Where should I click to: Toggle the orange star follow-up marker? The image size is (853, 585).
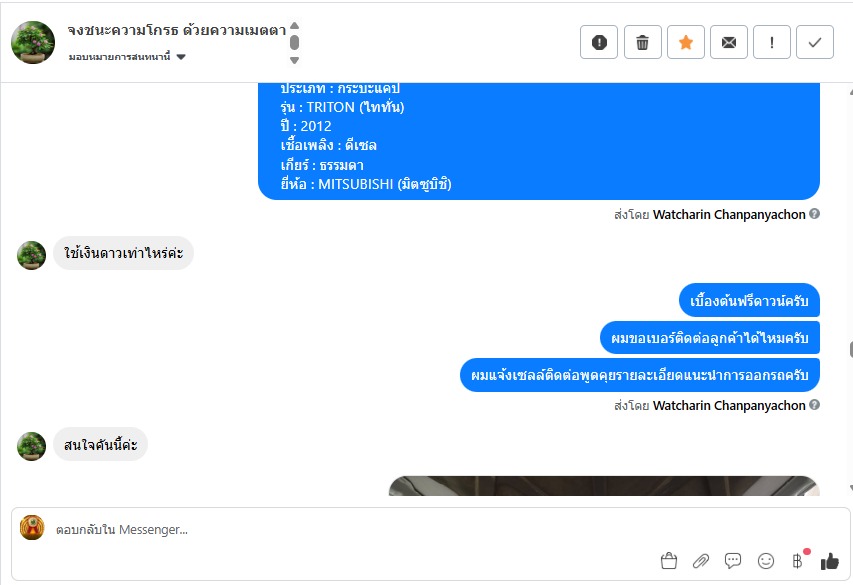686,42
